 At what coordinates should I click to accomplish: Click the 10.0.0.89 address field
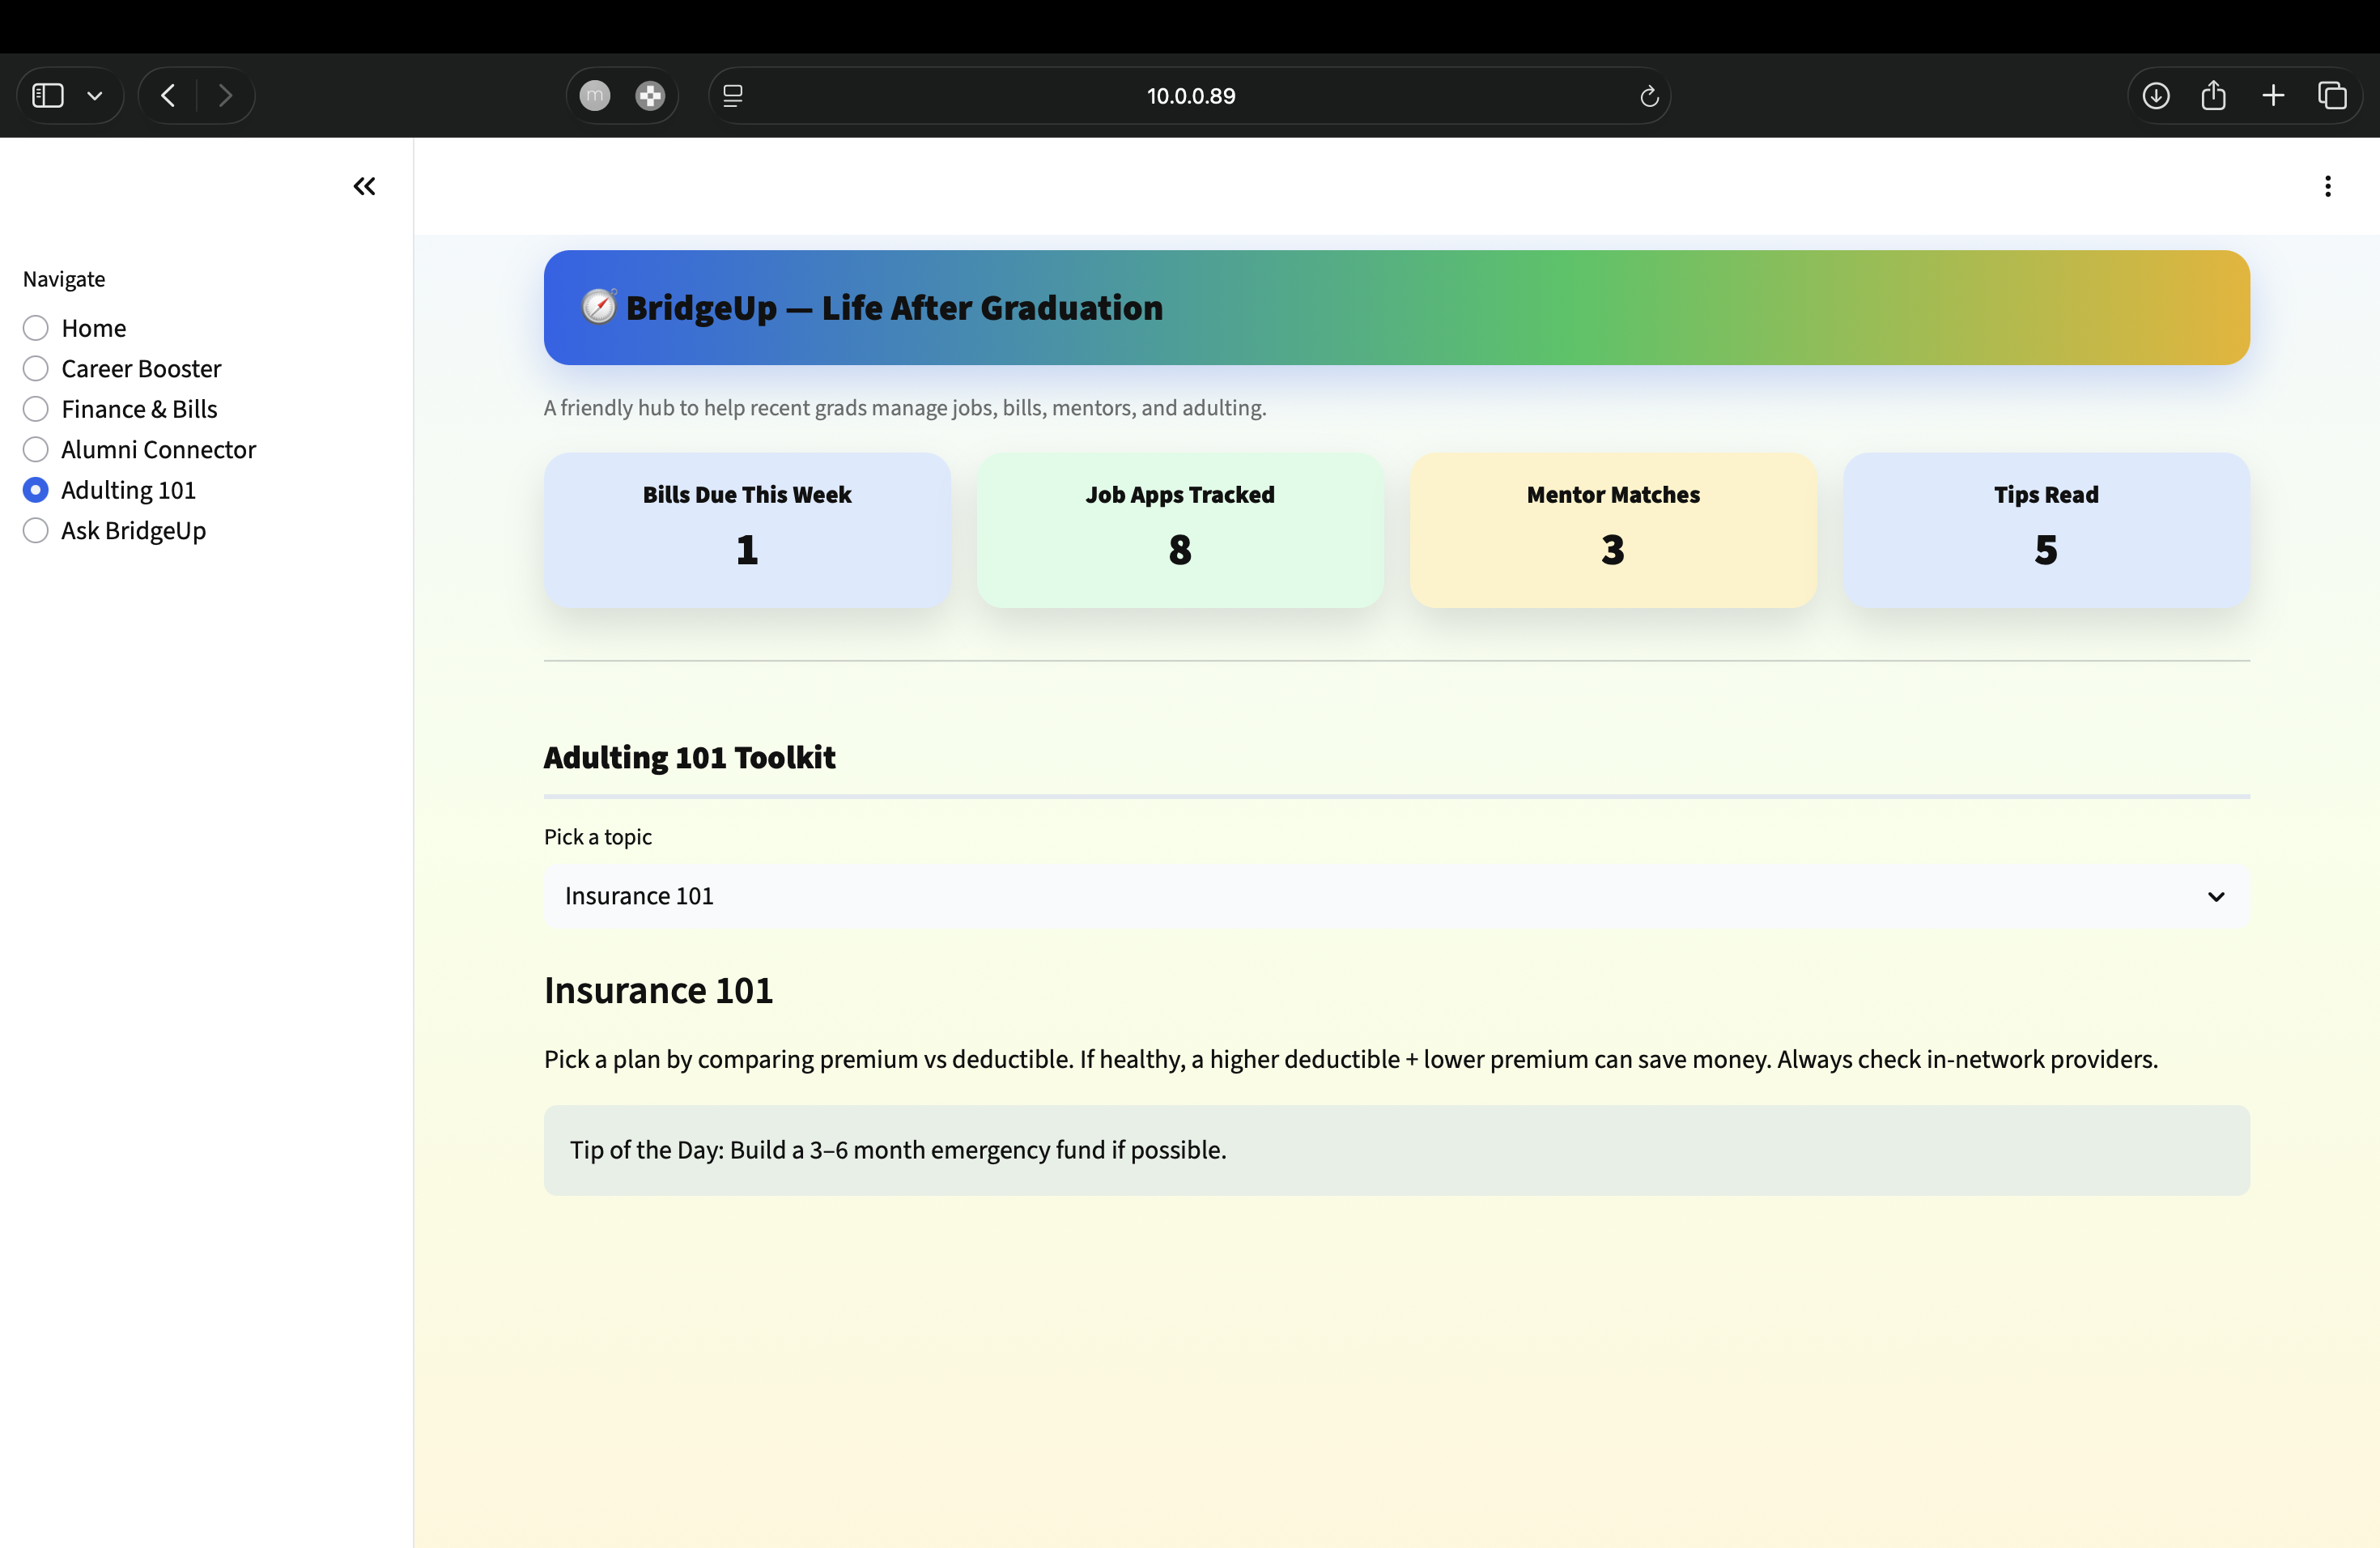(1190, 96)
